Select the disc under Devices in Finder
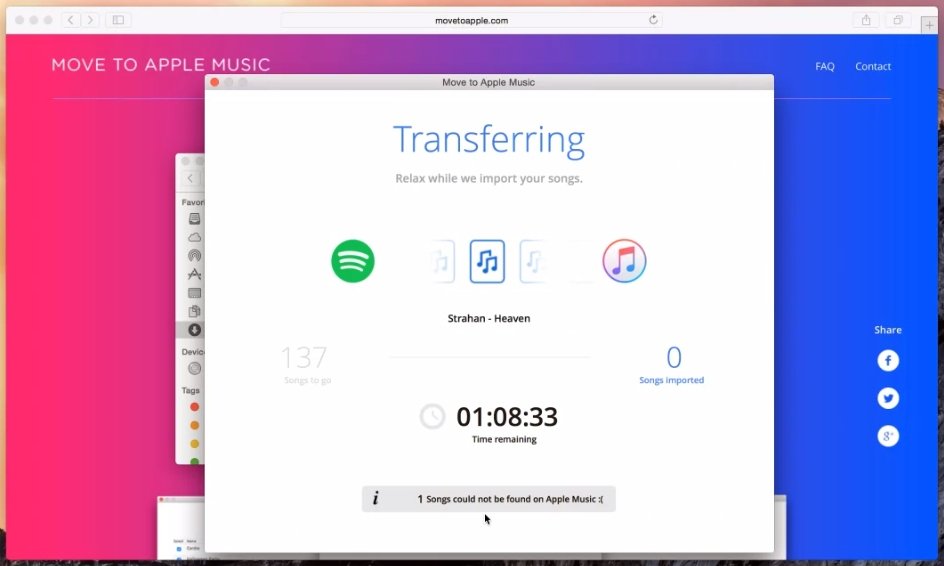 pyautogui.click(x=194, y=369)
